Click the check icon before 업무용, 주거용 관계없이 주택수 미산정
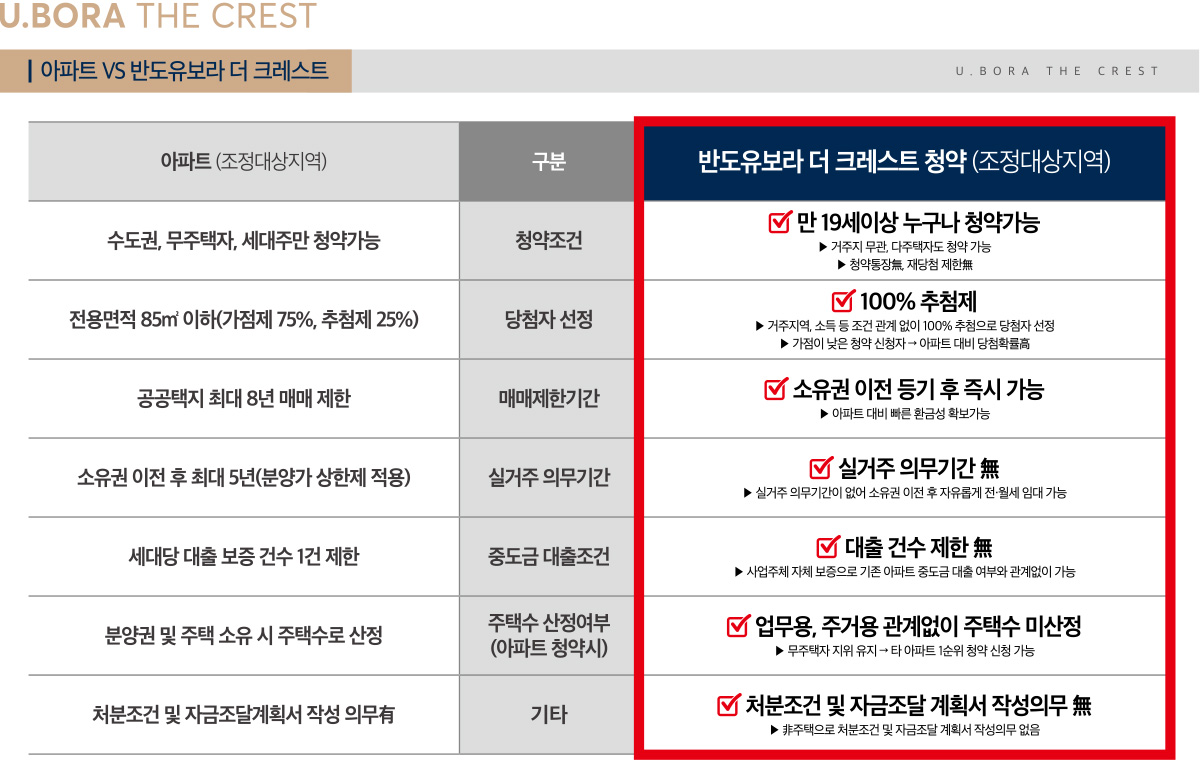The height and width of the screenshot is (770, 1200). click(x=738, y=626)
